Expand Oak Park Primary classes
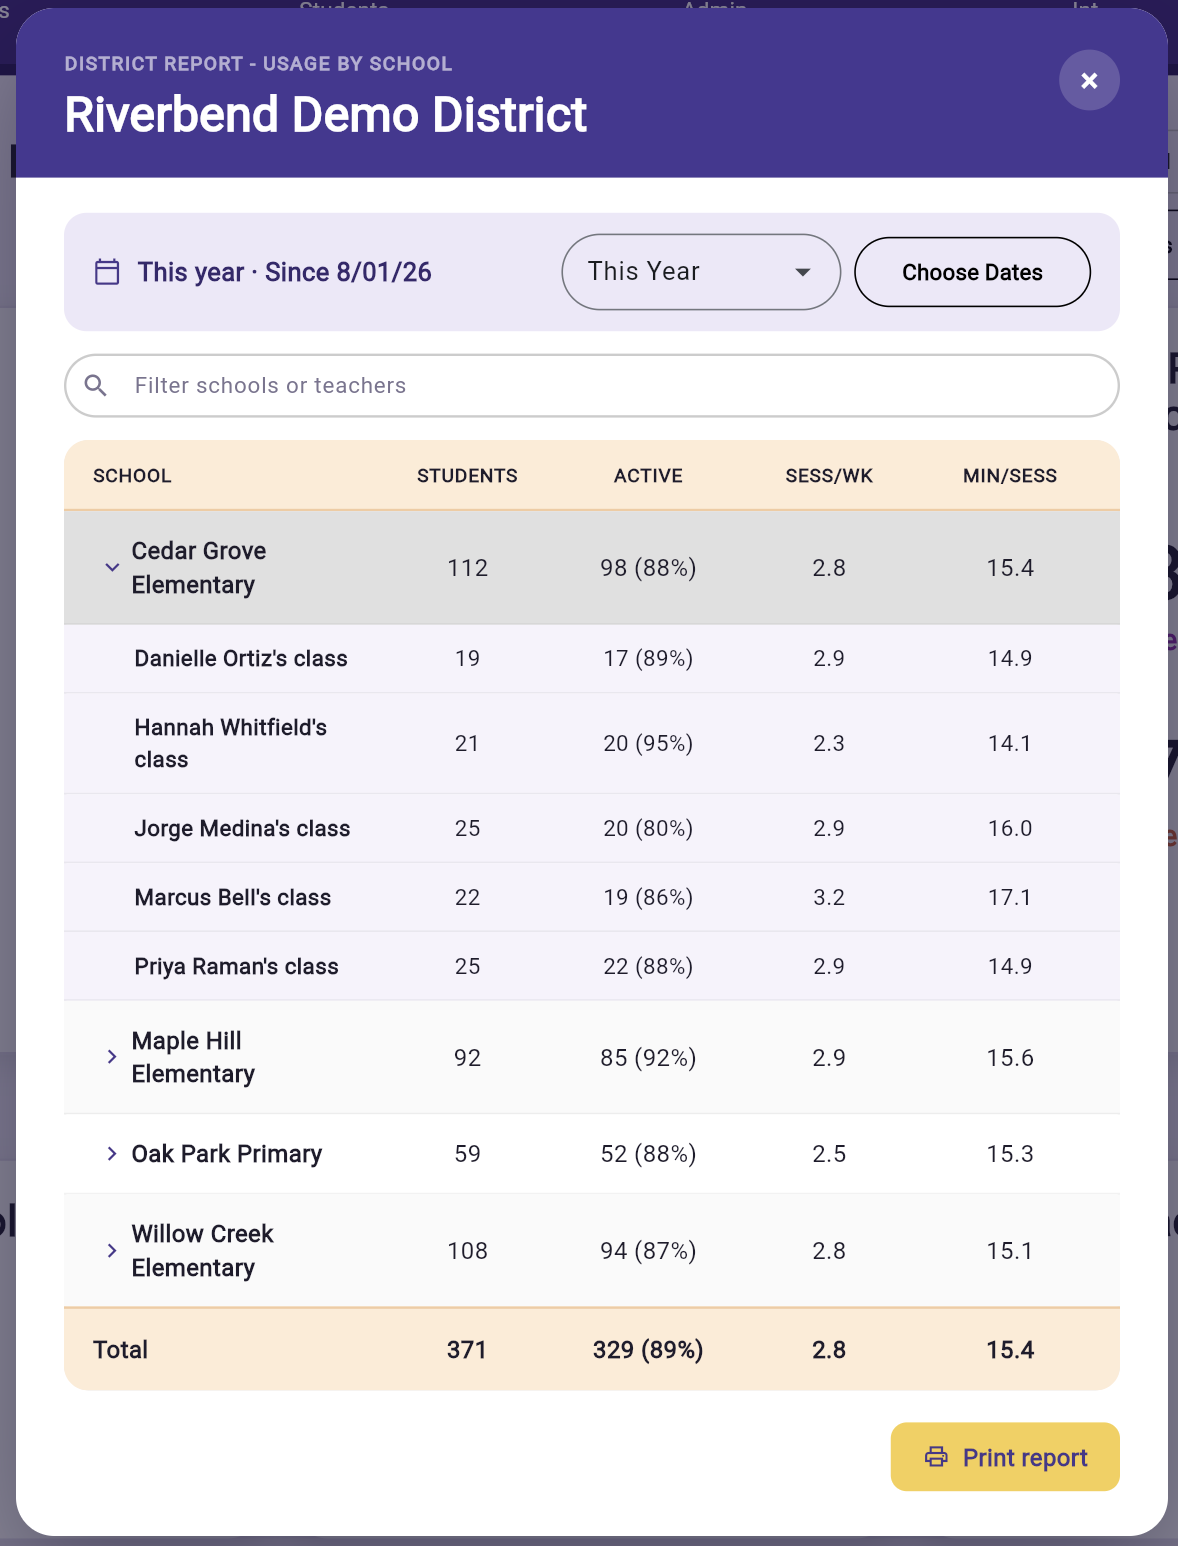This screenshot has width=1178, height=1546. [x=112, y=1153]
